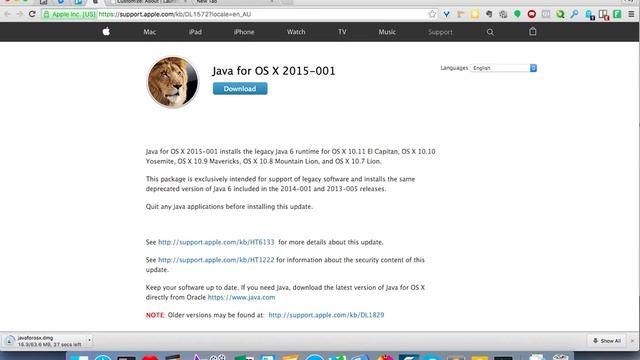Viewport: 640px width, 360px height.
Task: Click the blue ghost extension icon
Action: 589,15
